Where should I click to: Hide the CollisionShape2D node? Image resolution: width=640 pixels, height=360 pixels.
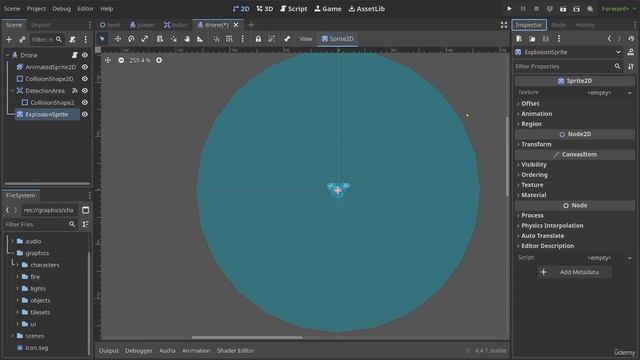85,79
